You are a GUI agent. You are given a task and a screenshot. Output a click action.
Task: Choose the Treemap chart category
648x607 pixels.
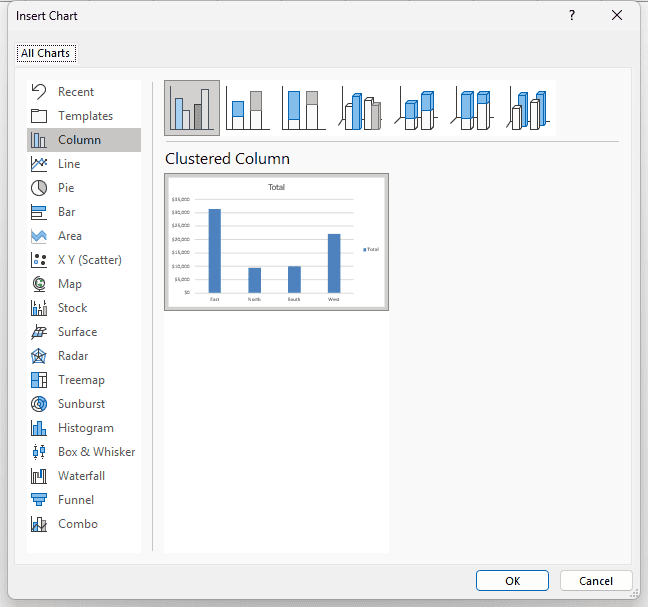[x=84, y=380]
